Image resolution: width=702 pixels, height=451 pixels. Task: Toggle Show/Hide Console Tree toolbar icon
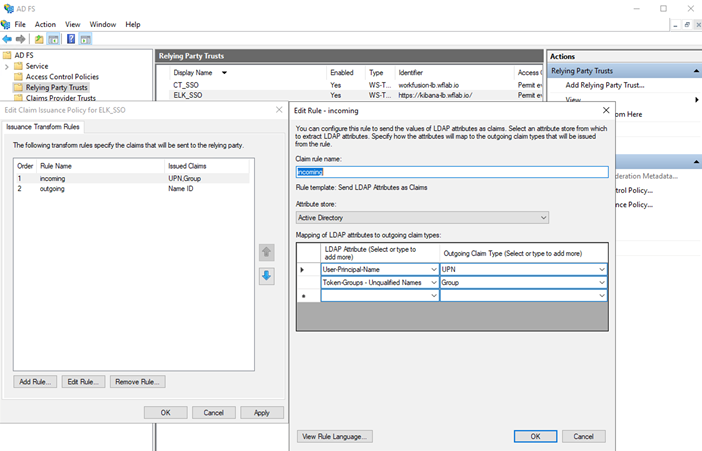point(53,39)
